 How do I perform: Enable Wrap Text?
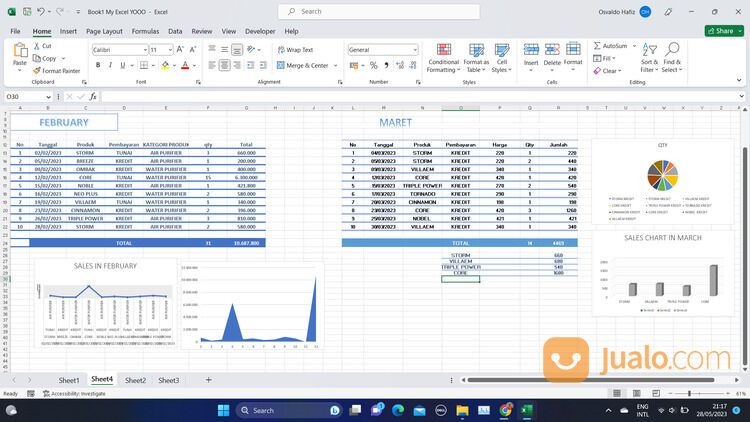click(x=295, y=49)
